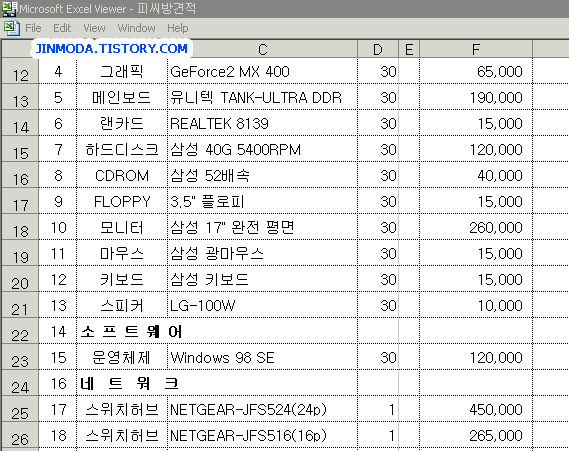This screenshot has height=451, width=569.
Task: Select row header 14
Action: (20, 123)
